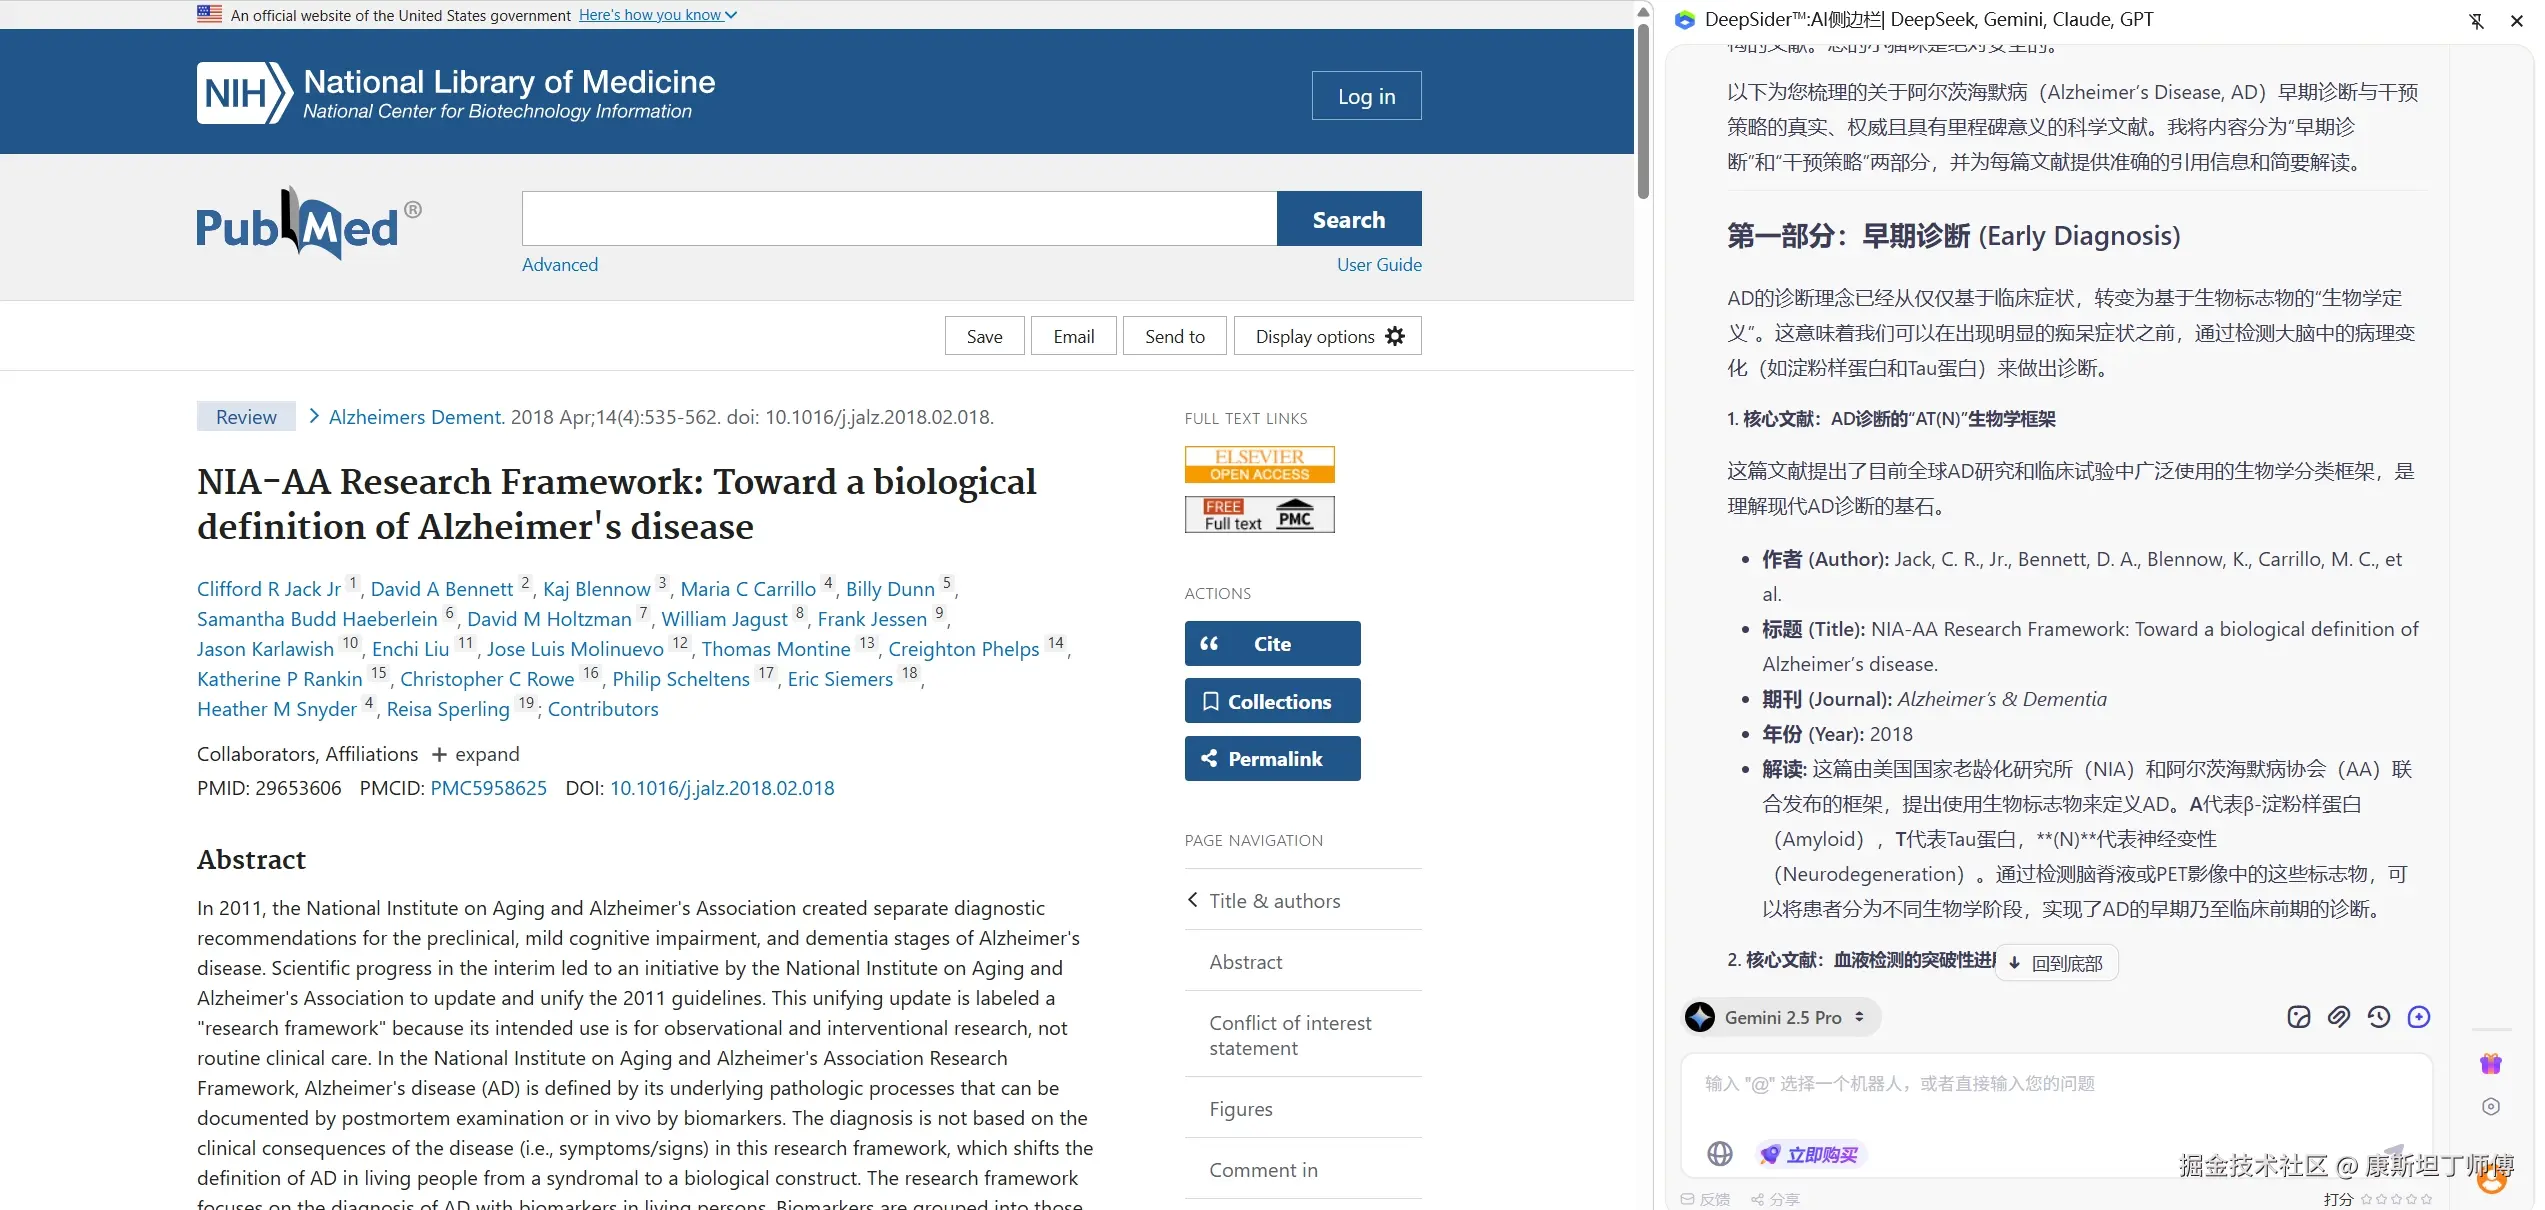Viewport: 2545px width, 1210px height.
Task: Open the Free Full text PMC link
Action: pos(1258,515)
